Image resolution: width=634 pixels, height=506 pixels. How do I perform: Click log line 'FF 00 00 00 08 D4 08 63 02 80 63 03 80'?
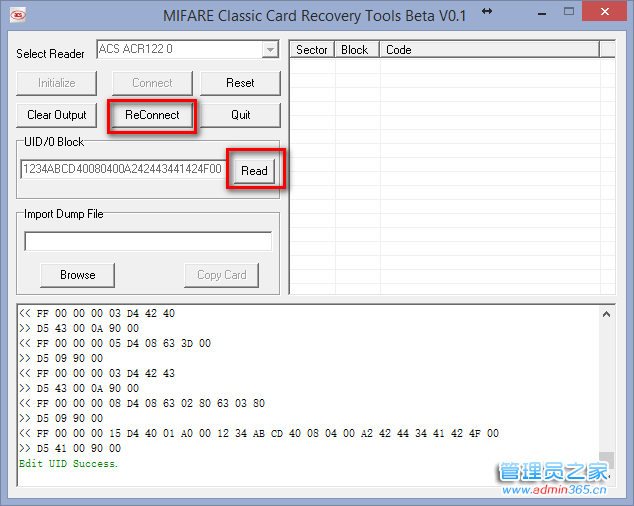(142, 403)
